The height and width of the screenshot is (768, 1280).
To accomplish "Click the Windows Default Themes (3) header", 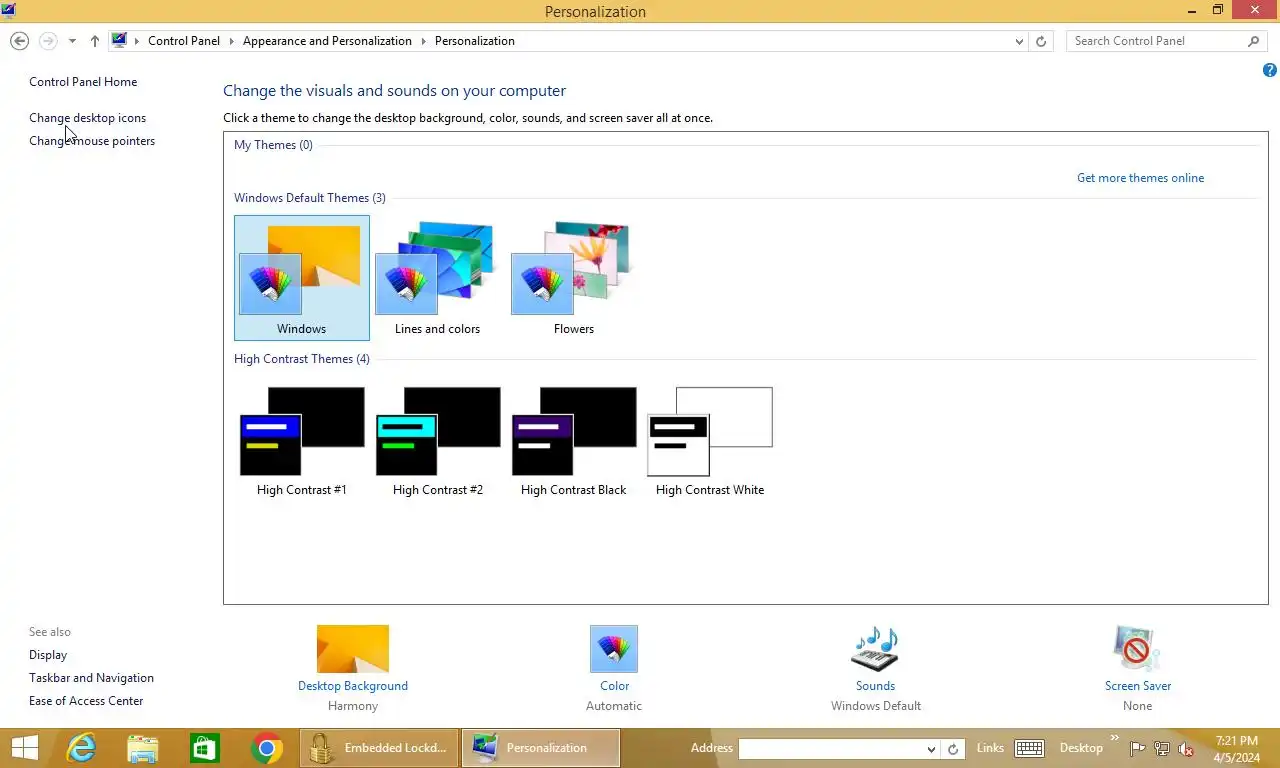I will [x=310, y=198].
